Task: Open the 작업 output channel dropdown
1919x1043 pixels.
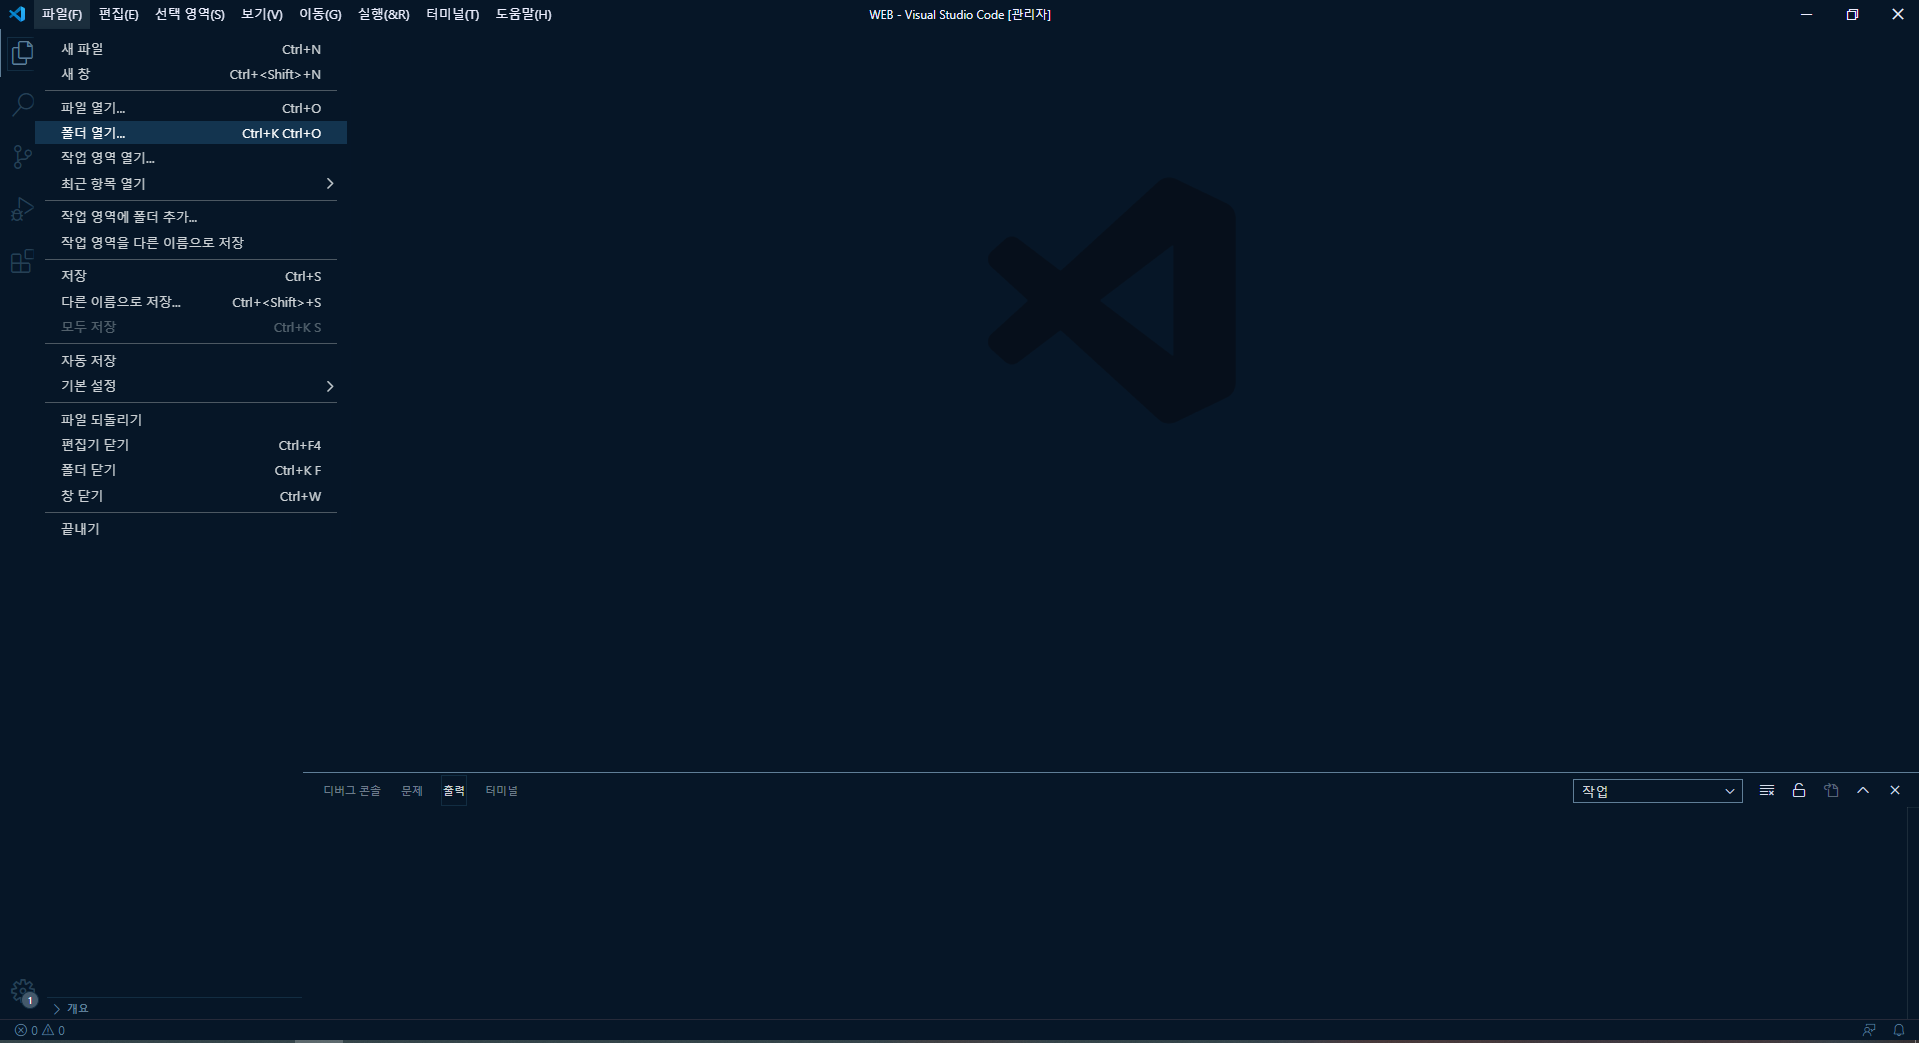Action: [1657, 791]
